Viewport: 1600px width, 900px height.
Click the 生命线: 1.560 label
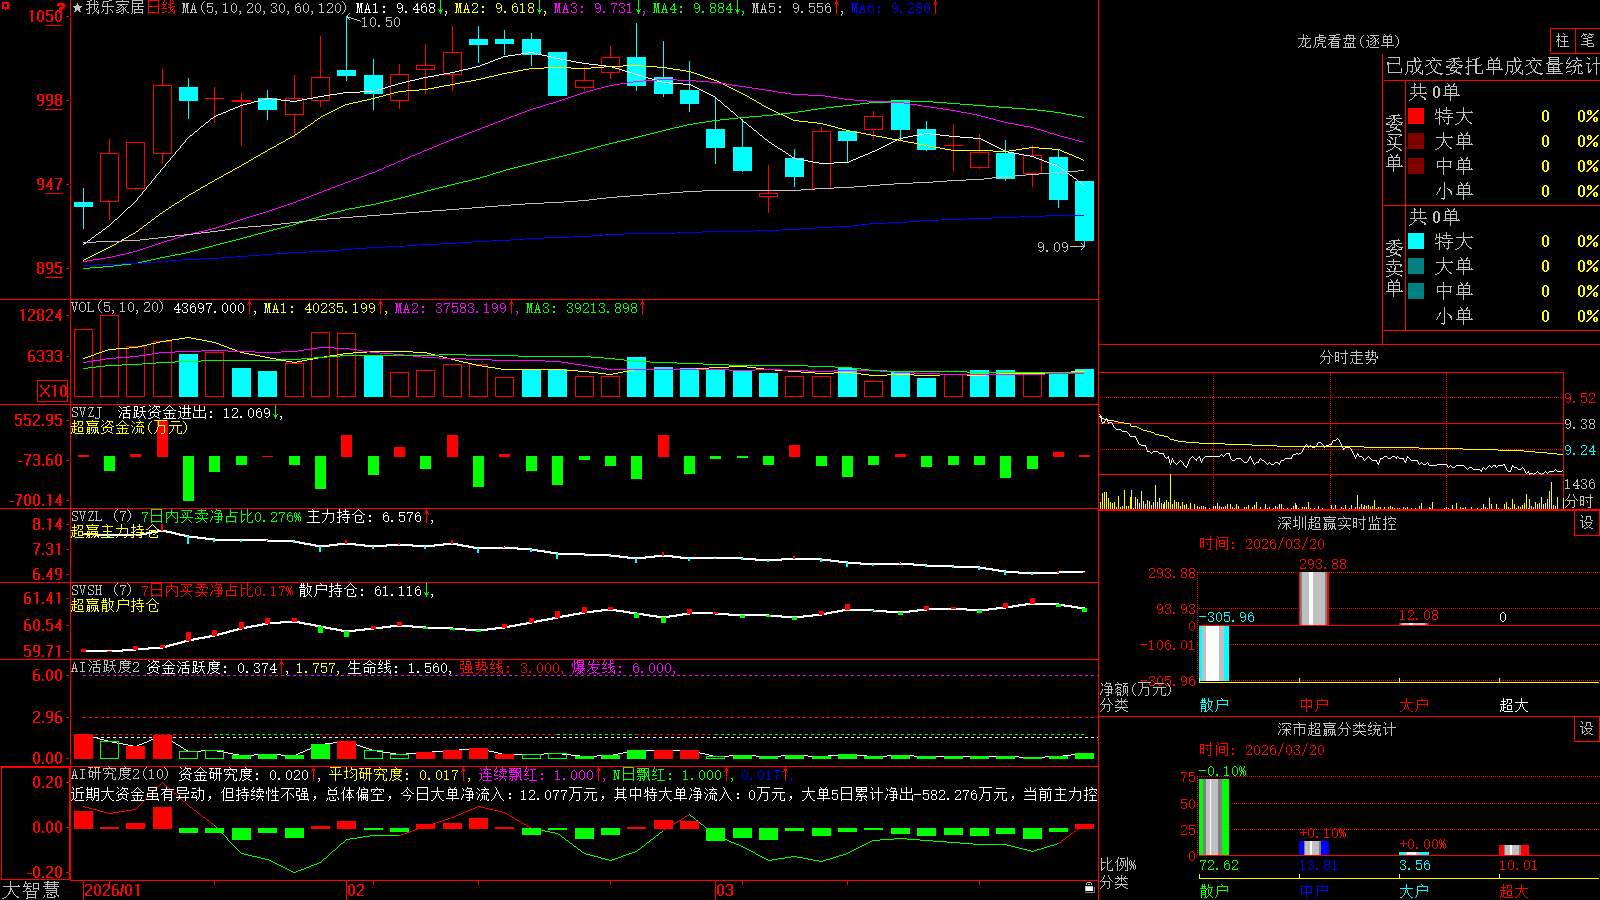[398, 667]
